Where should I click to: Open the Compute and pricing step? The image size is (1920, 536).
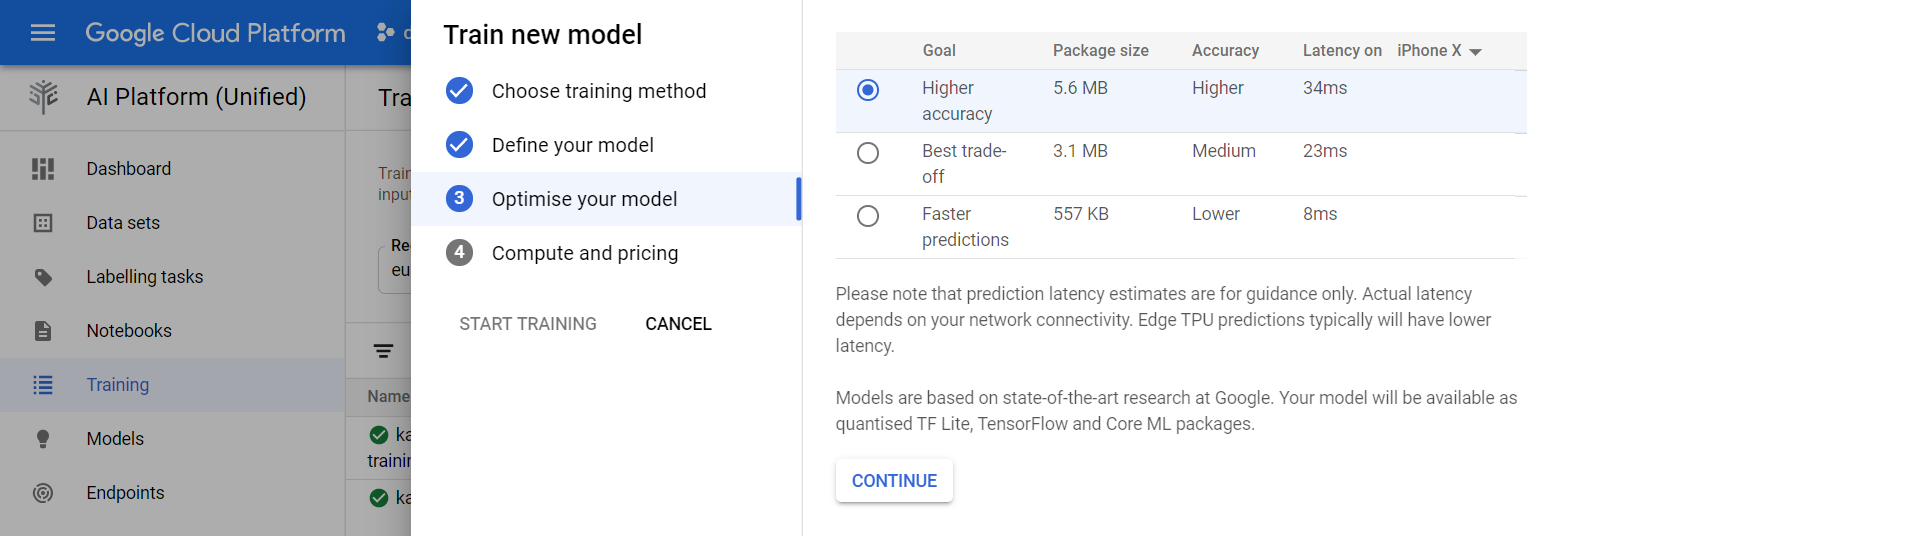584,253
